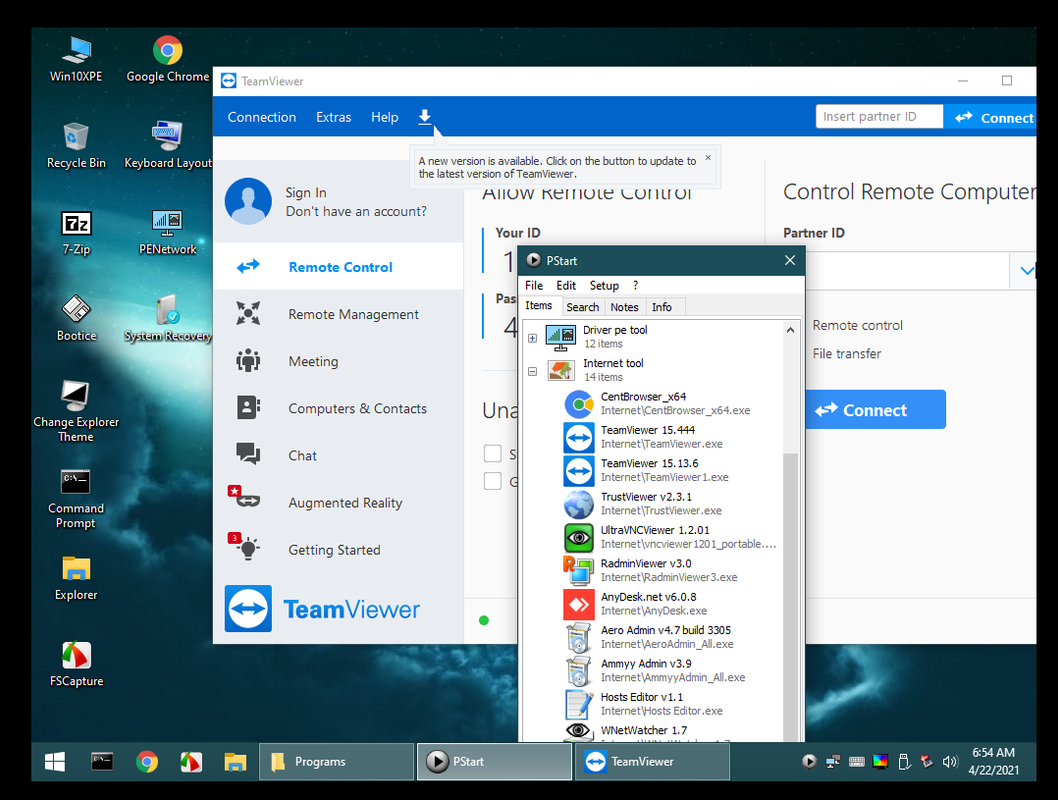Toggle the first checkbox under Unattended Access
Image resolution: width=1058 pixels, height=800 pixels.
493,453
